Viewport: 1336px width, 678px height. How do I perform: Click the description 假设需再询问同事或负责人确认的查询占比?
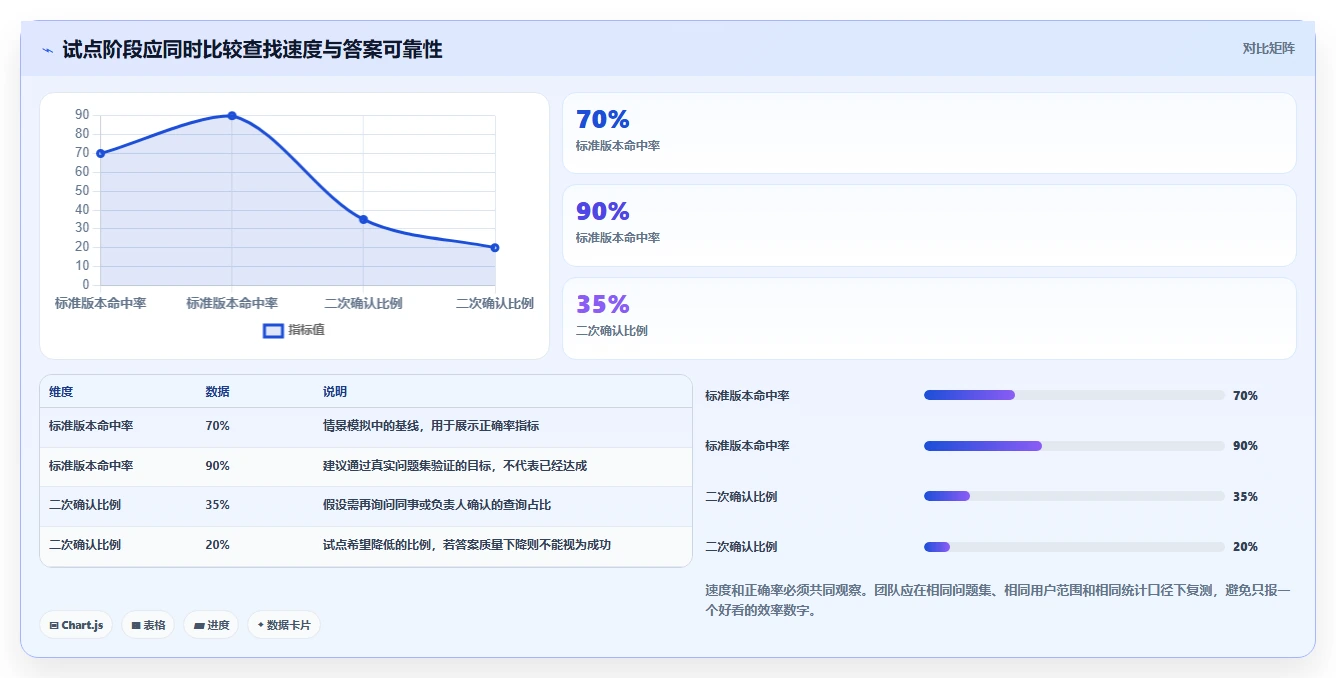[436, 505]
